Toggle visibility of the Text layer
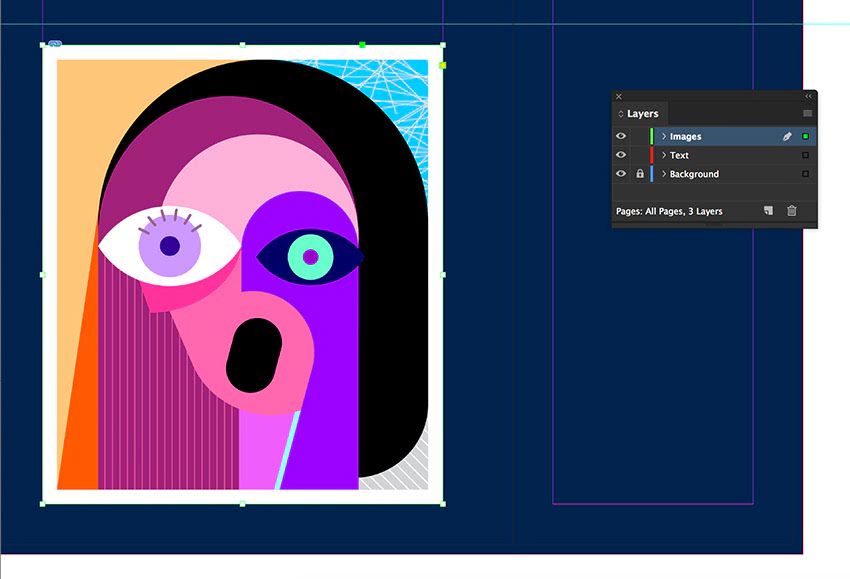 [x=621, y=155]
